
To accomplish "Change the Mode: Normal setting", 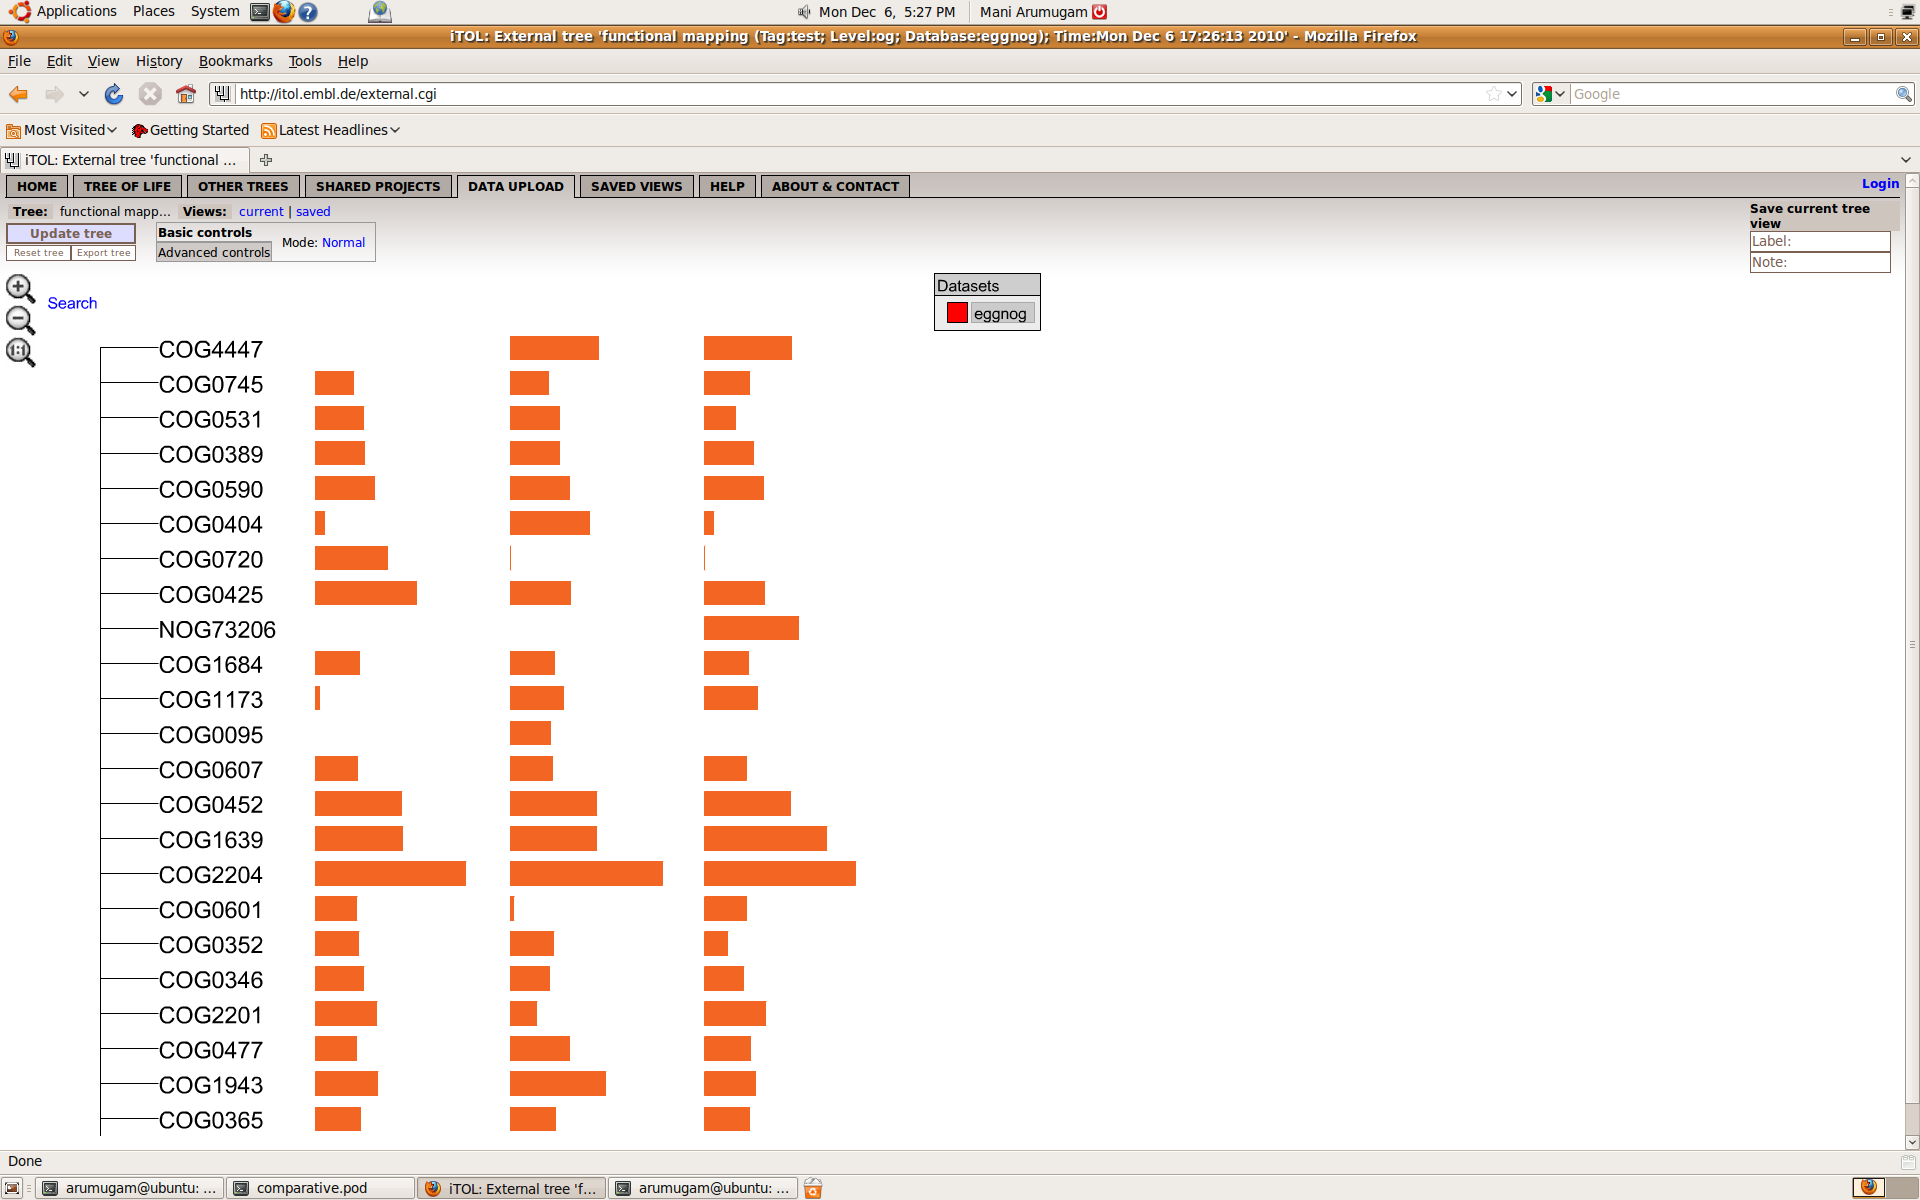I will click(x=343, y=243).
